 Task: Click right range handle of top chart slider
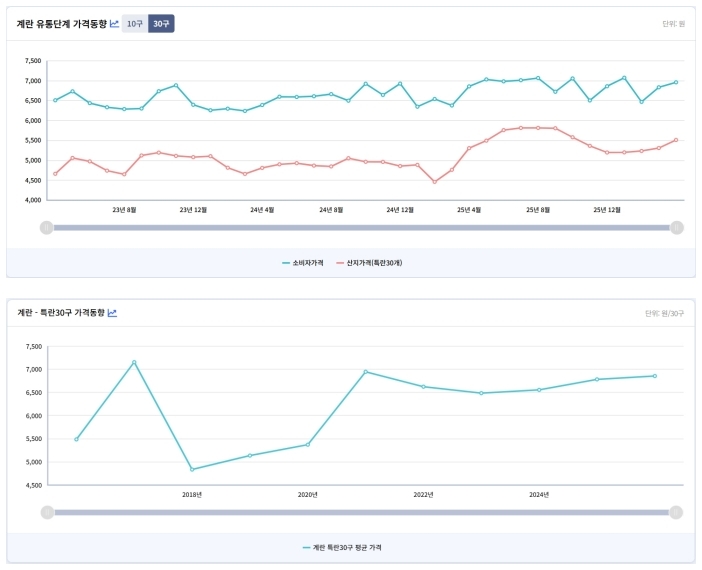click(x=677, y=227)
